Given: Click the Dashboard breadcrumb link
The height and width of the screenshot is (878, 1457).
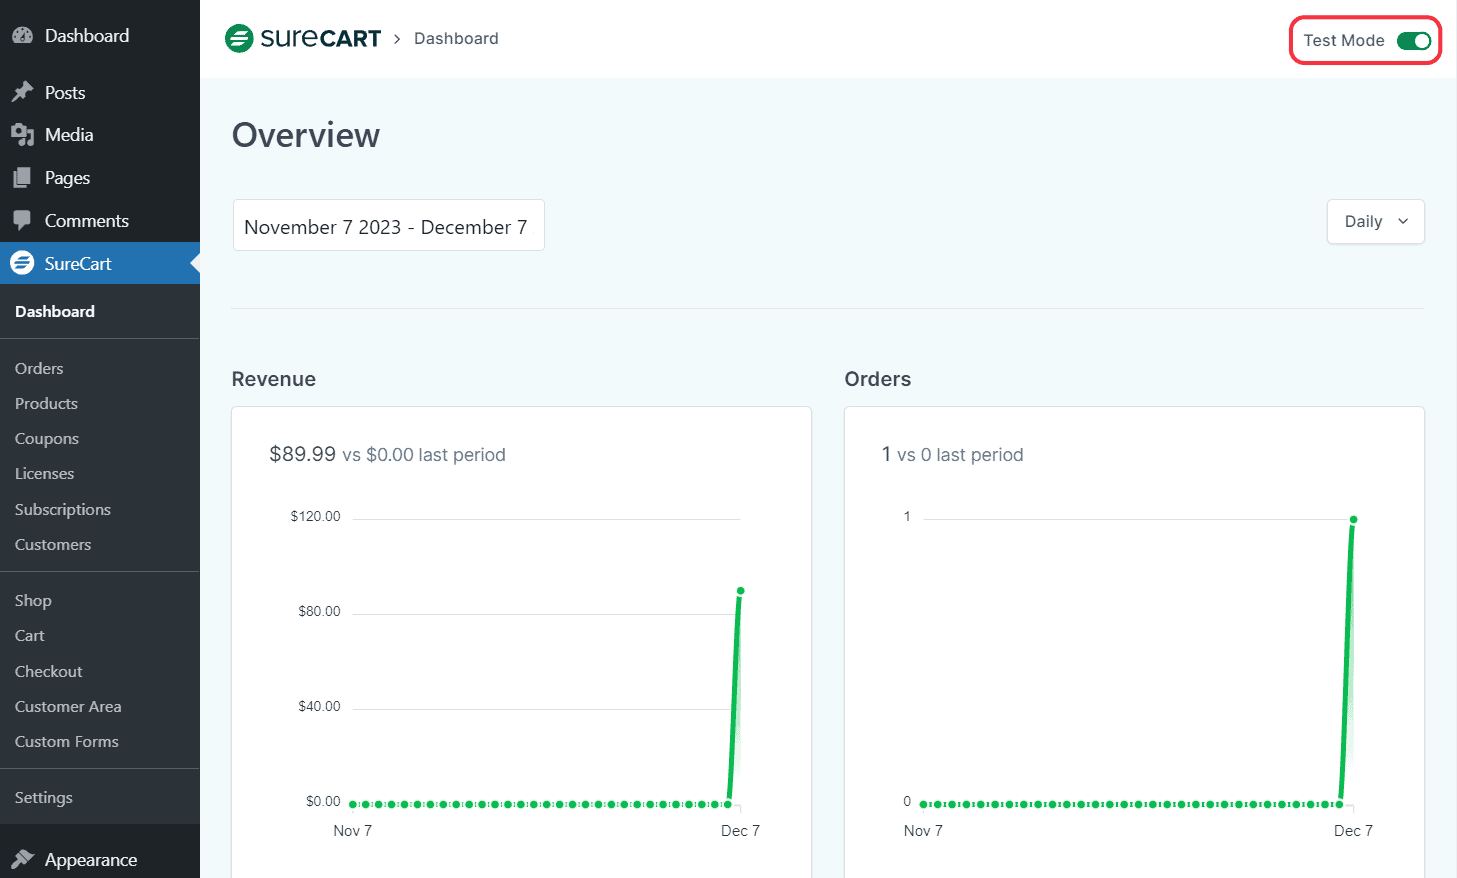Looking at the screenshot, I should [x=456, y=38].
